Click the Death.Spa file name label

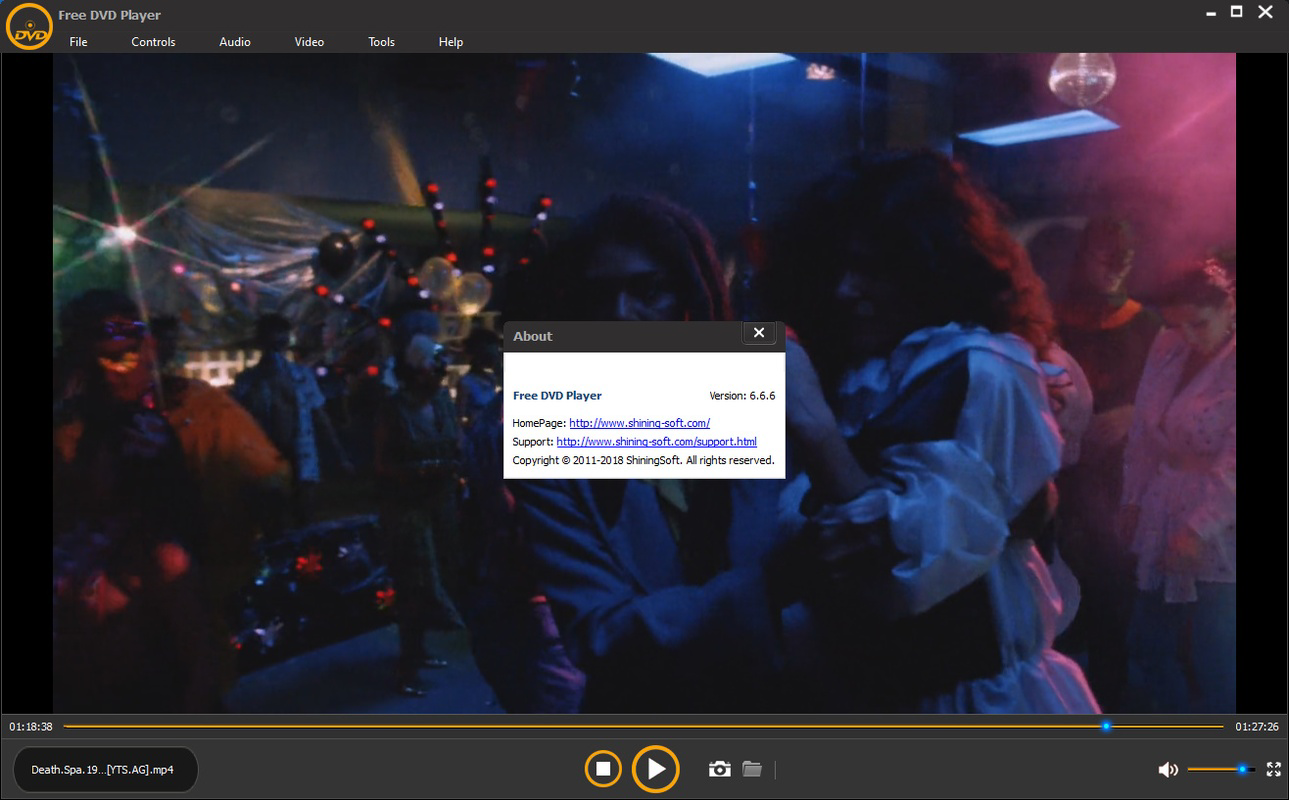(x=103, y=770)
